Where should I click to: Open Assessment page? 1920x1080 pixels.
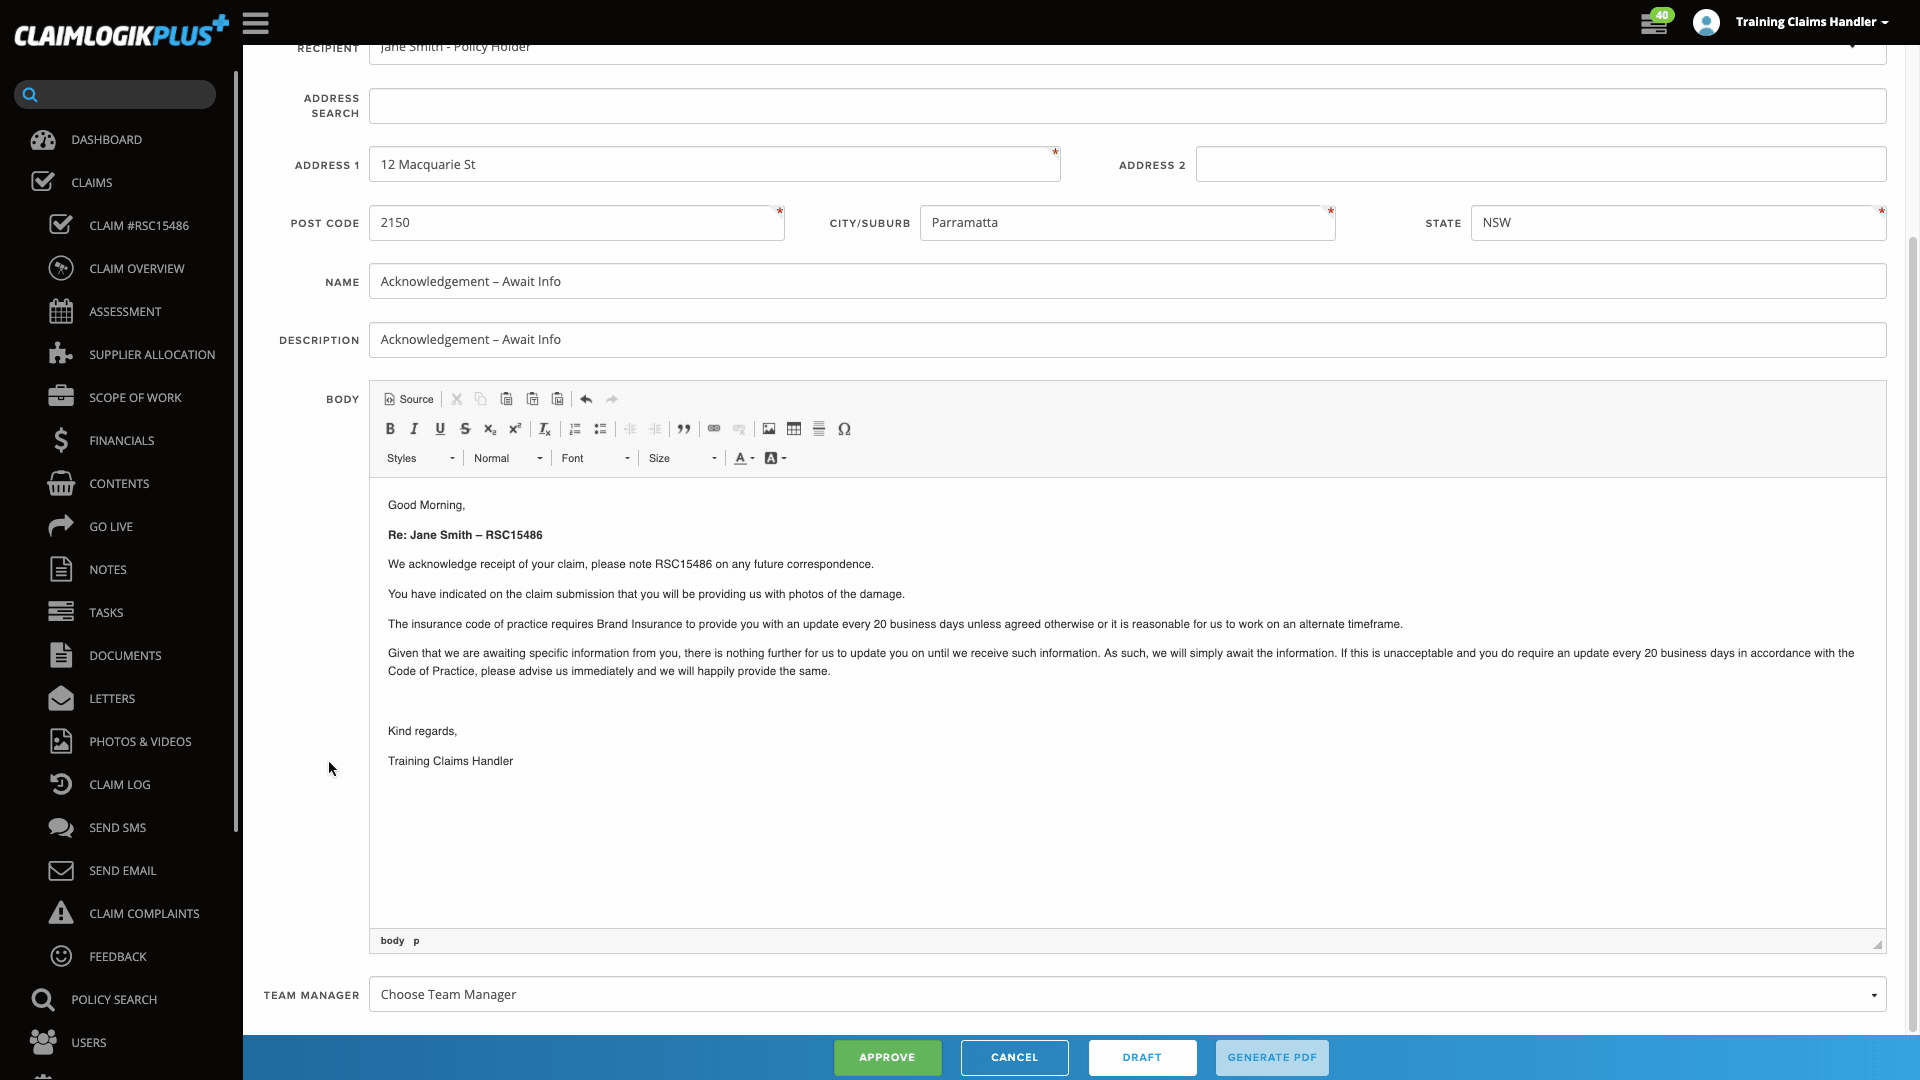pos(125,312)
